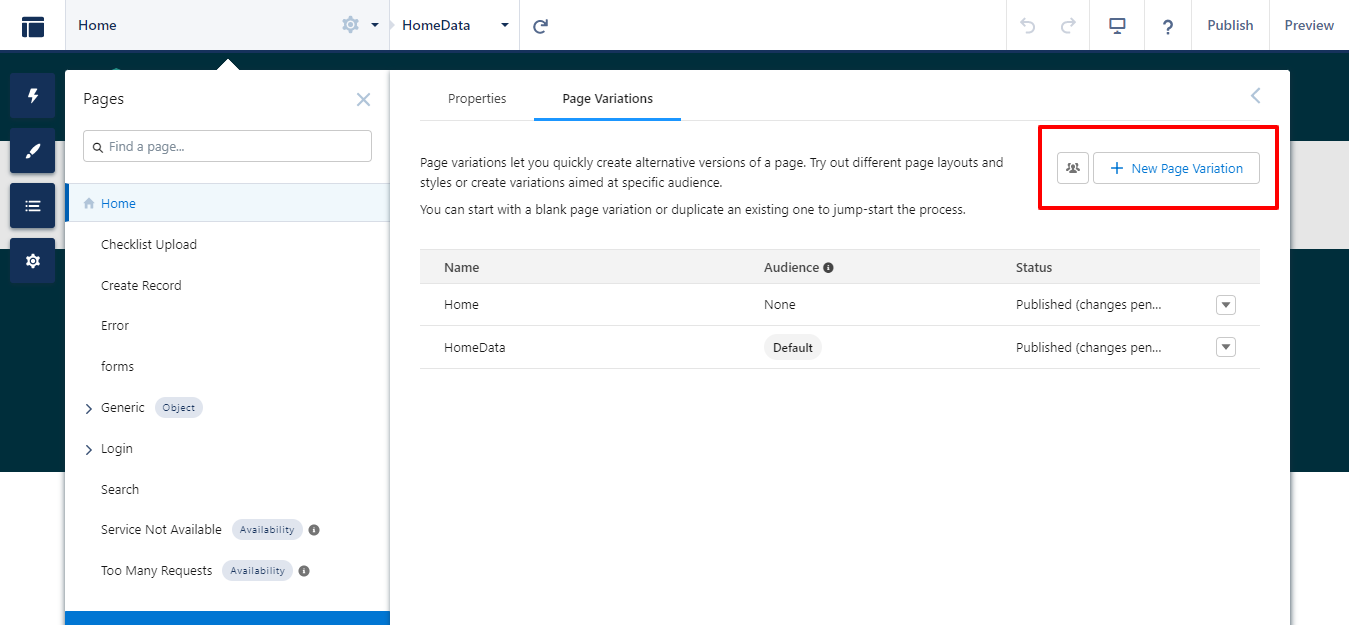Open the Components lightning bolt panel
Image resolution: width=1349 pixels, height=625 pixels.
click(x=32, y=96)
